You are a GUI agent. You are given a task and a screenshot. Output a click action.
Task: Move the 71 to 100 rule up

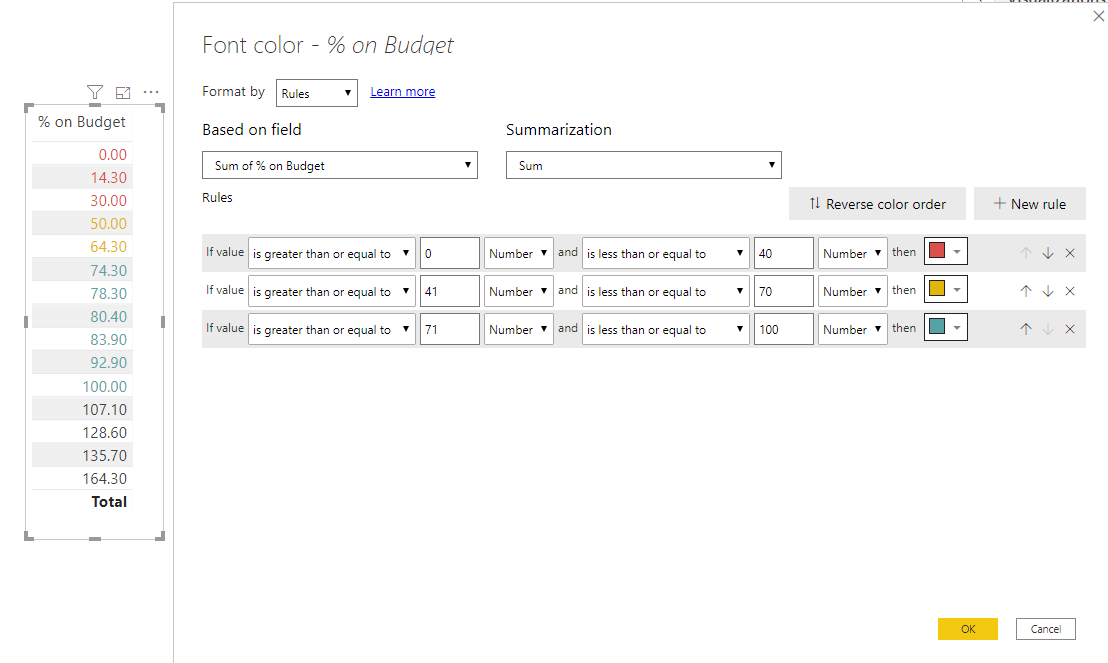point(1026,329)
